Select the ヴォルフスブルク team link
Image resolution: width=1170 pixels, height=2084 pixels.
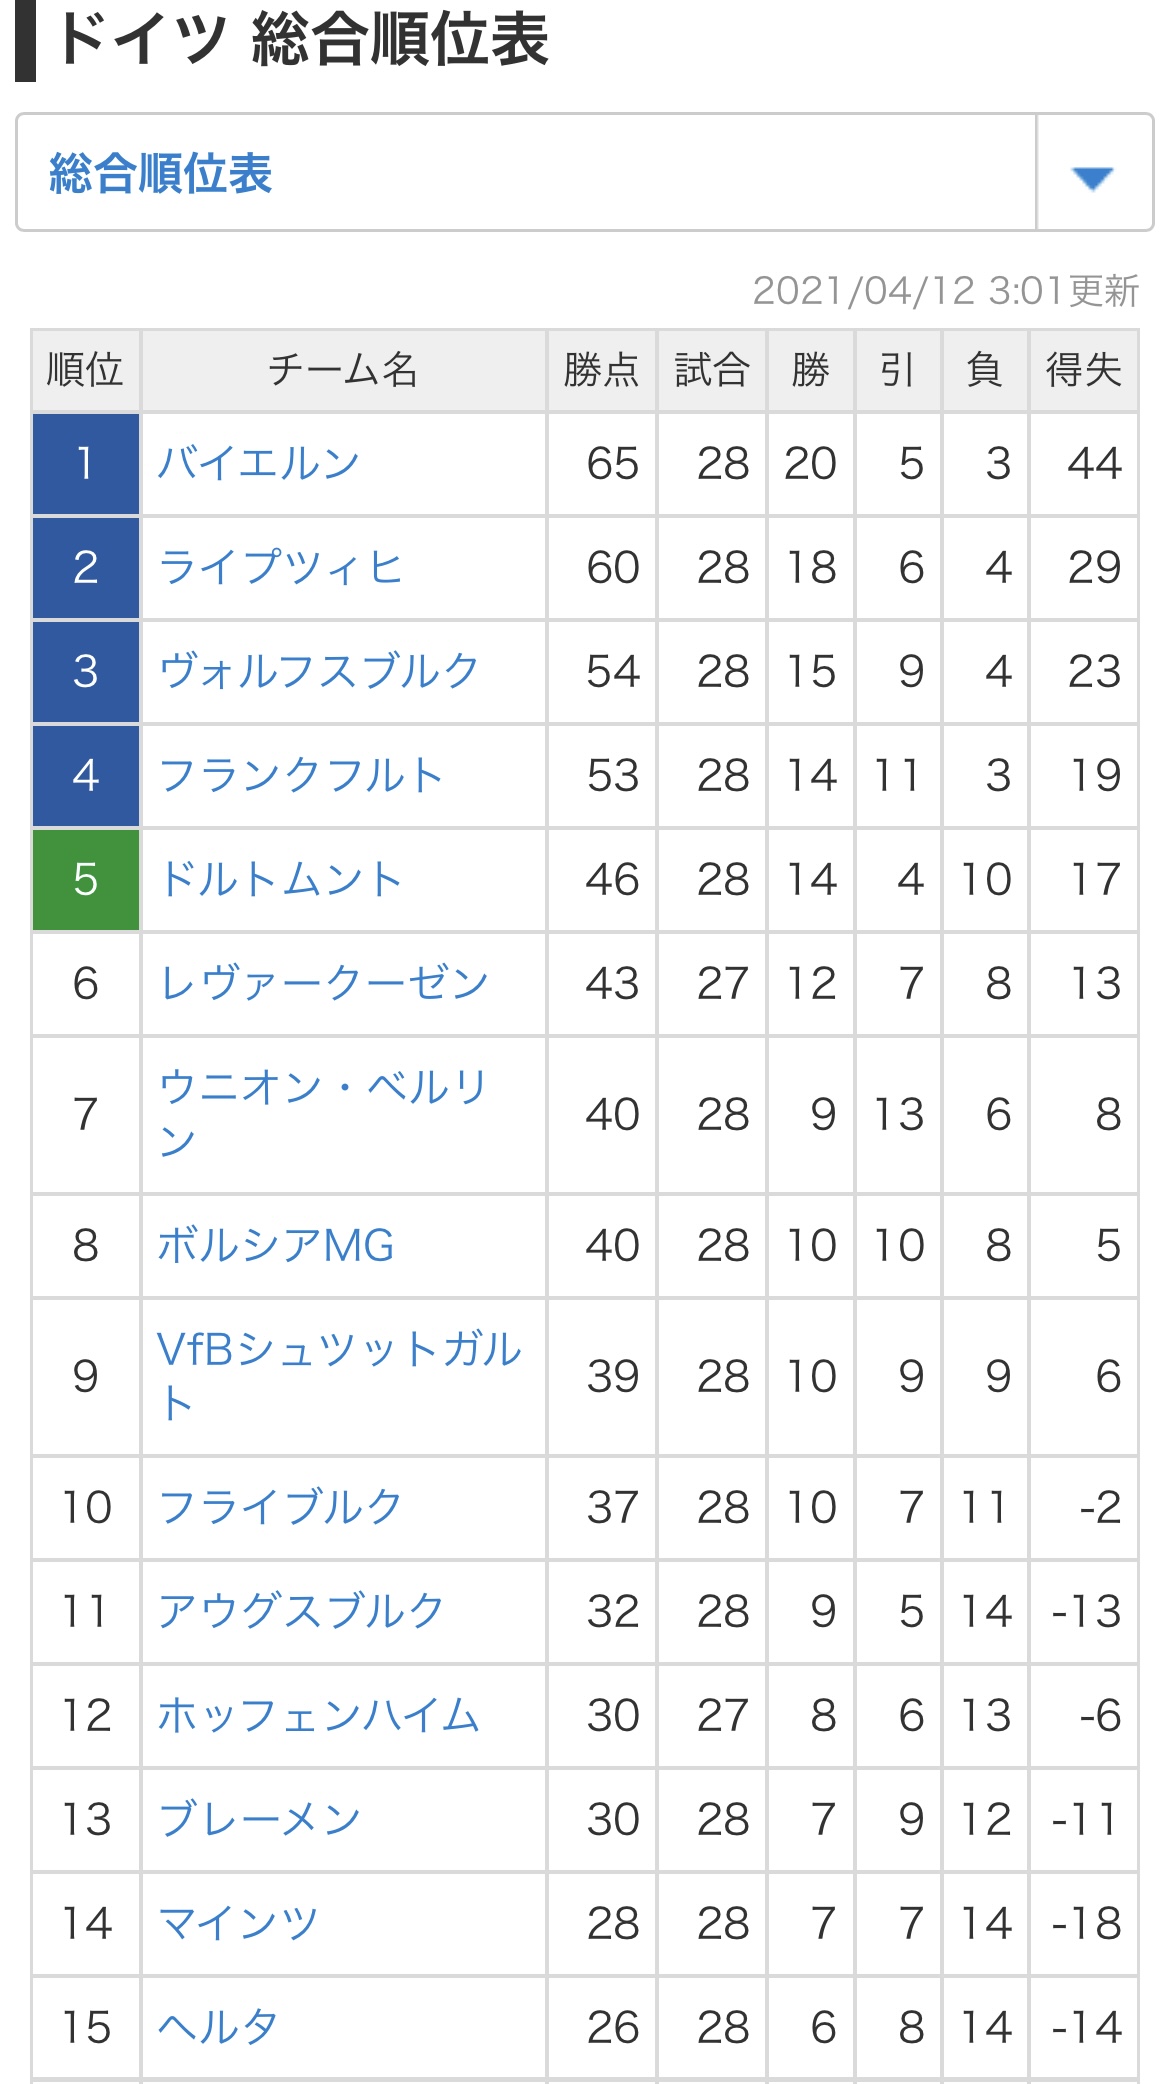click(x=320, y=671)
